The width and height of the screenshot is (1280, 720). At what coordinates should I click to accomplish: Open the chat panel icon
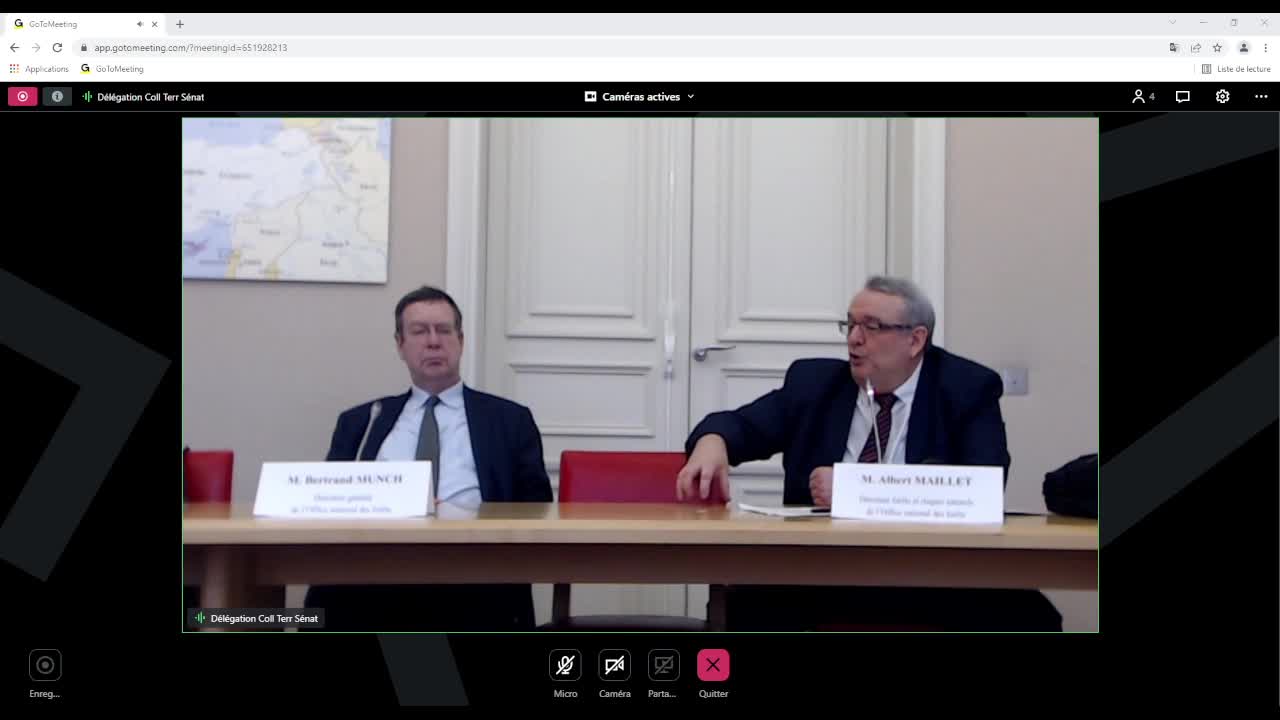pyautogui.click(x=1183, y=97)
